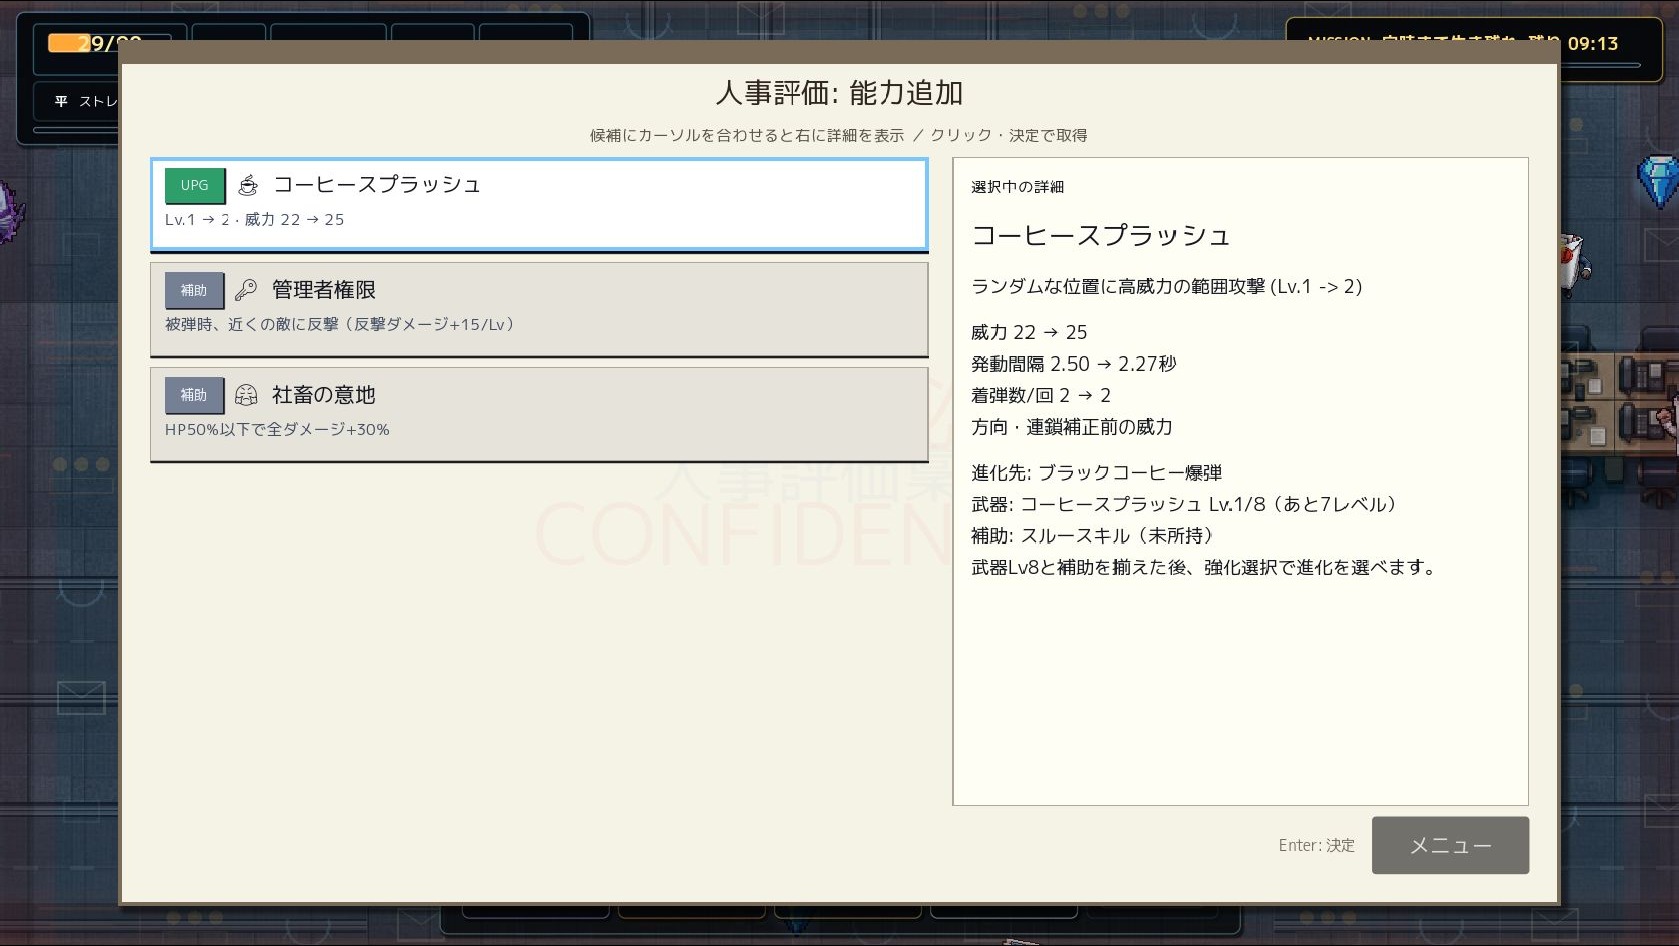Select the コーヒースプラッシュ upgrade card
The width and height of the screenshot is (1679, 946).
539,204
